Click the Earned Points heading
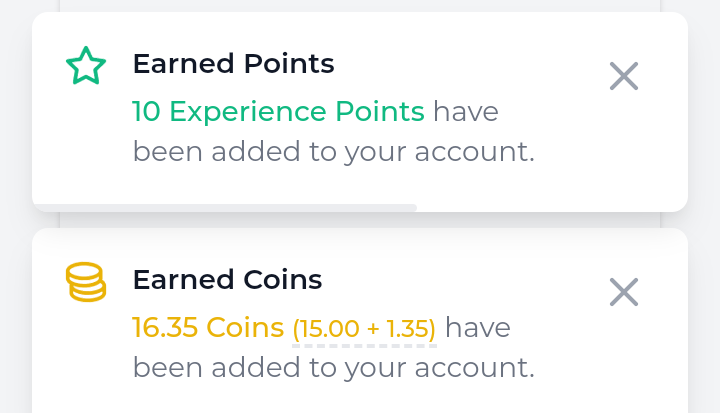 coord(233,65)
